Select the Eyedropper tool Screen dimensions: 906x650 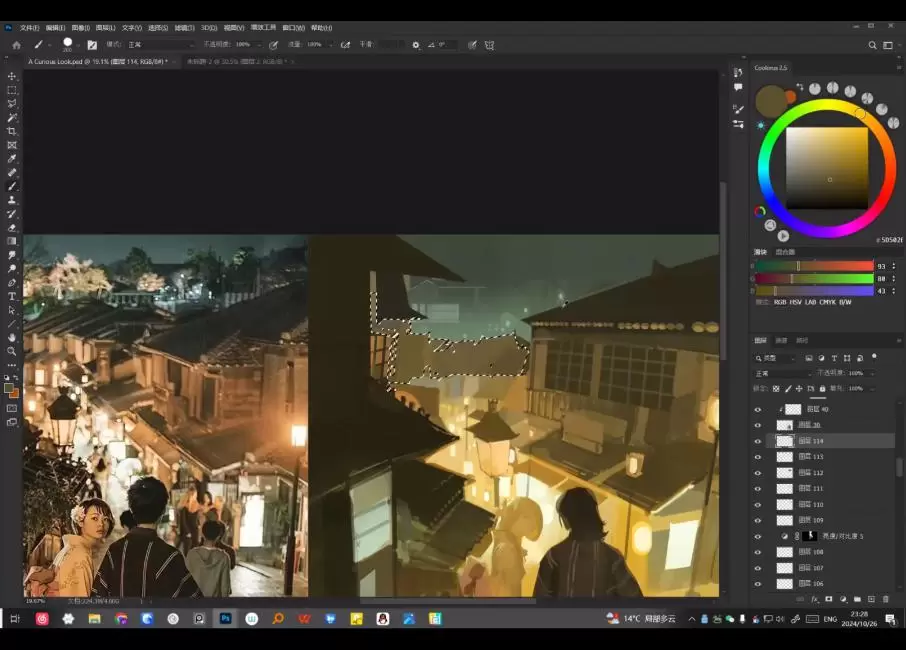[12, 159]
